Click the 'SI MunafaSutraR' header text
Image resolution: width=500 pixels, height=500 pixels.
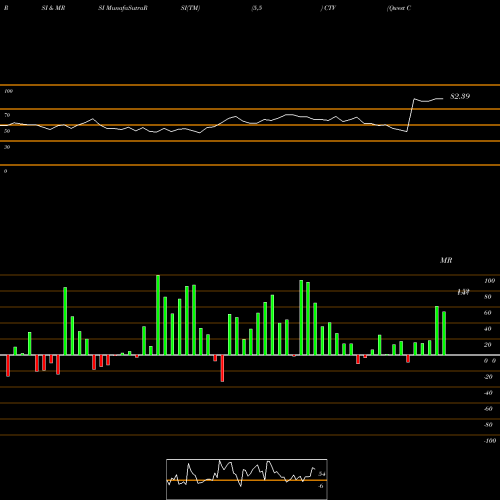[x=123, y=8]
